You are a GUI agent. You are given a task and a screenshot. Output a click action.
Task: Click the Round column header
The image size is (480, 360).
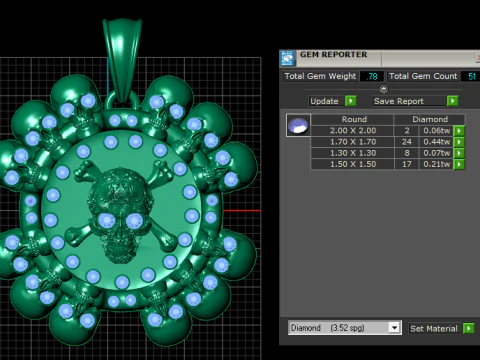[x=354, y=119]
